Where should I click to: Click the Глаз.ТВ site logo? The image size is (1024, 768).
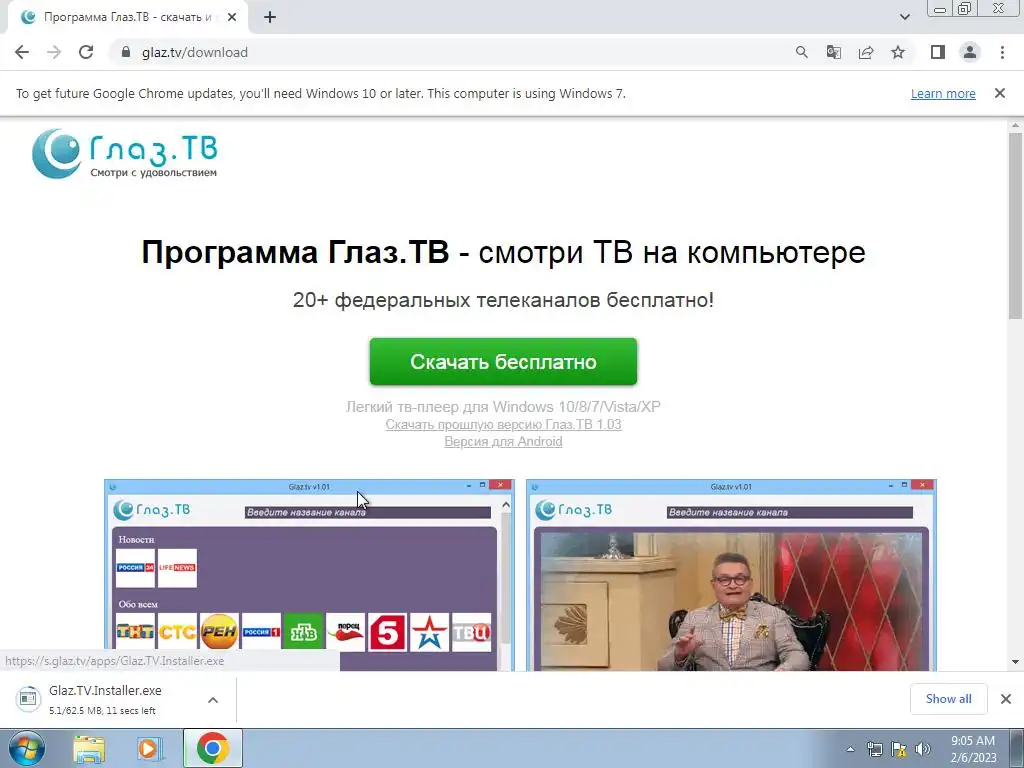(125, 153)
